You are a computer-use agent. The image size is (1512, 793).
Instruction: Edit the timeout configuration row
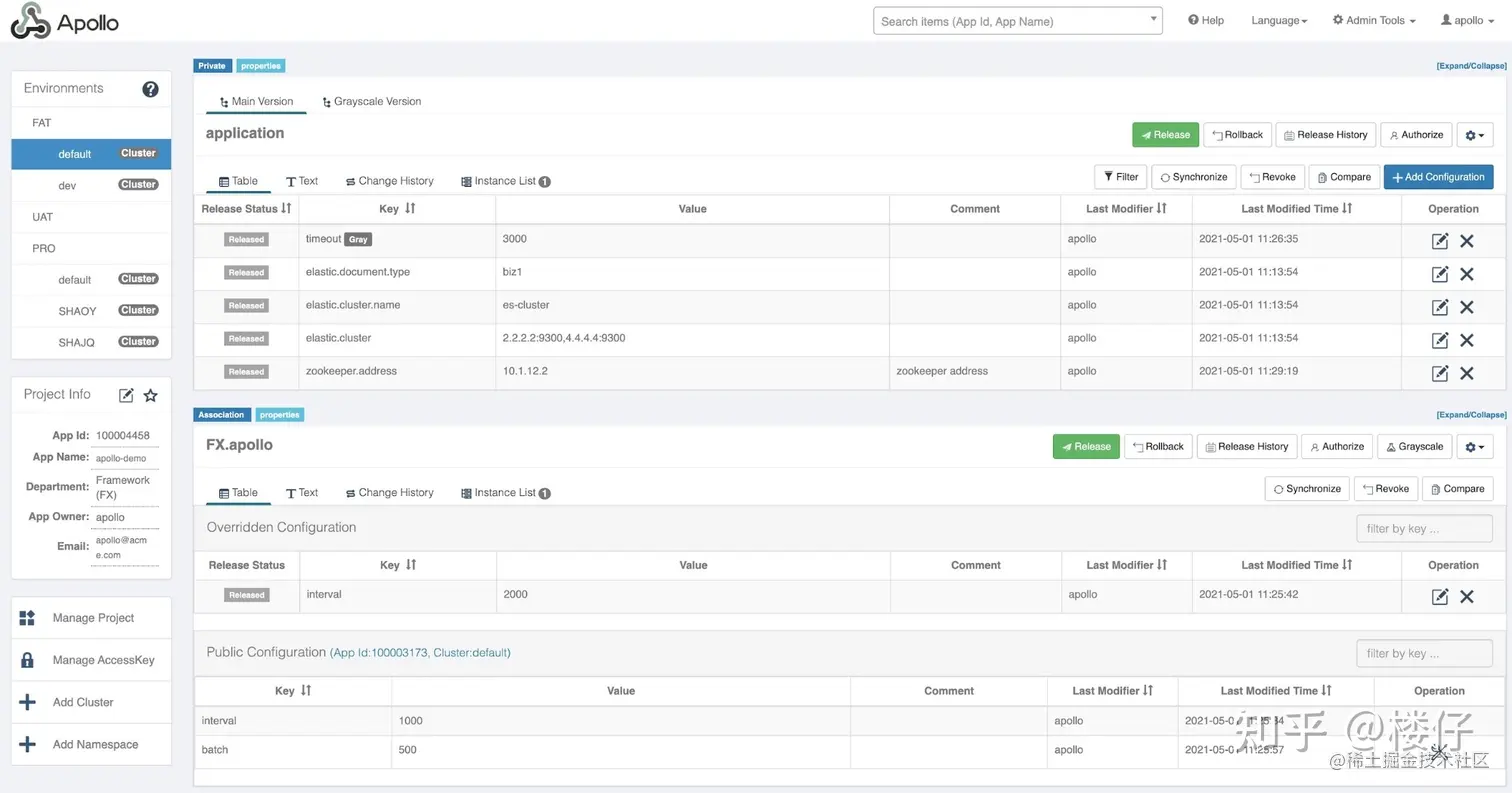click(x=1440, y=241)
